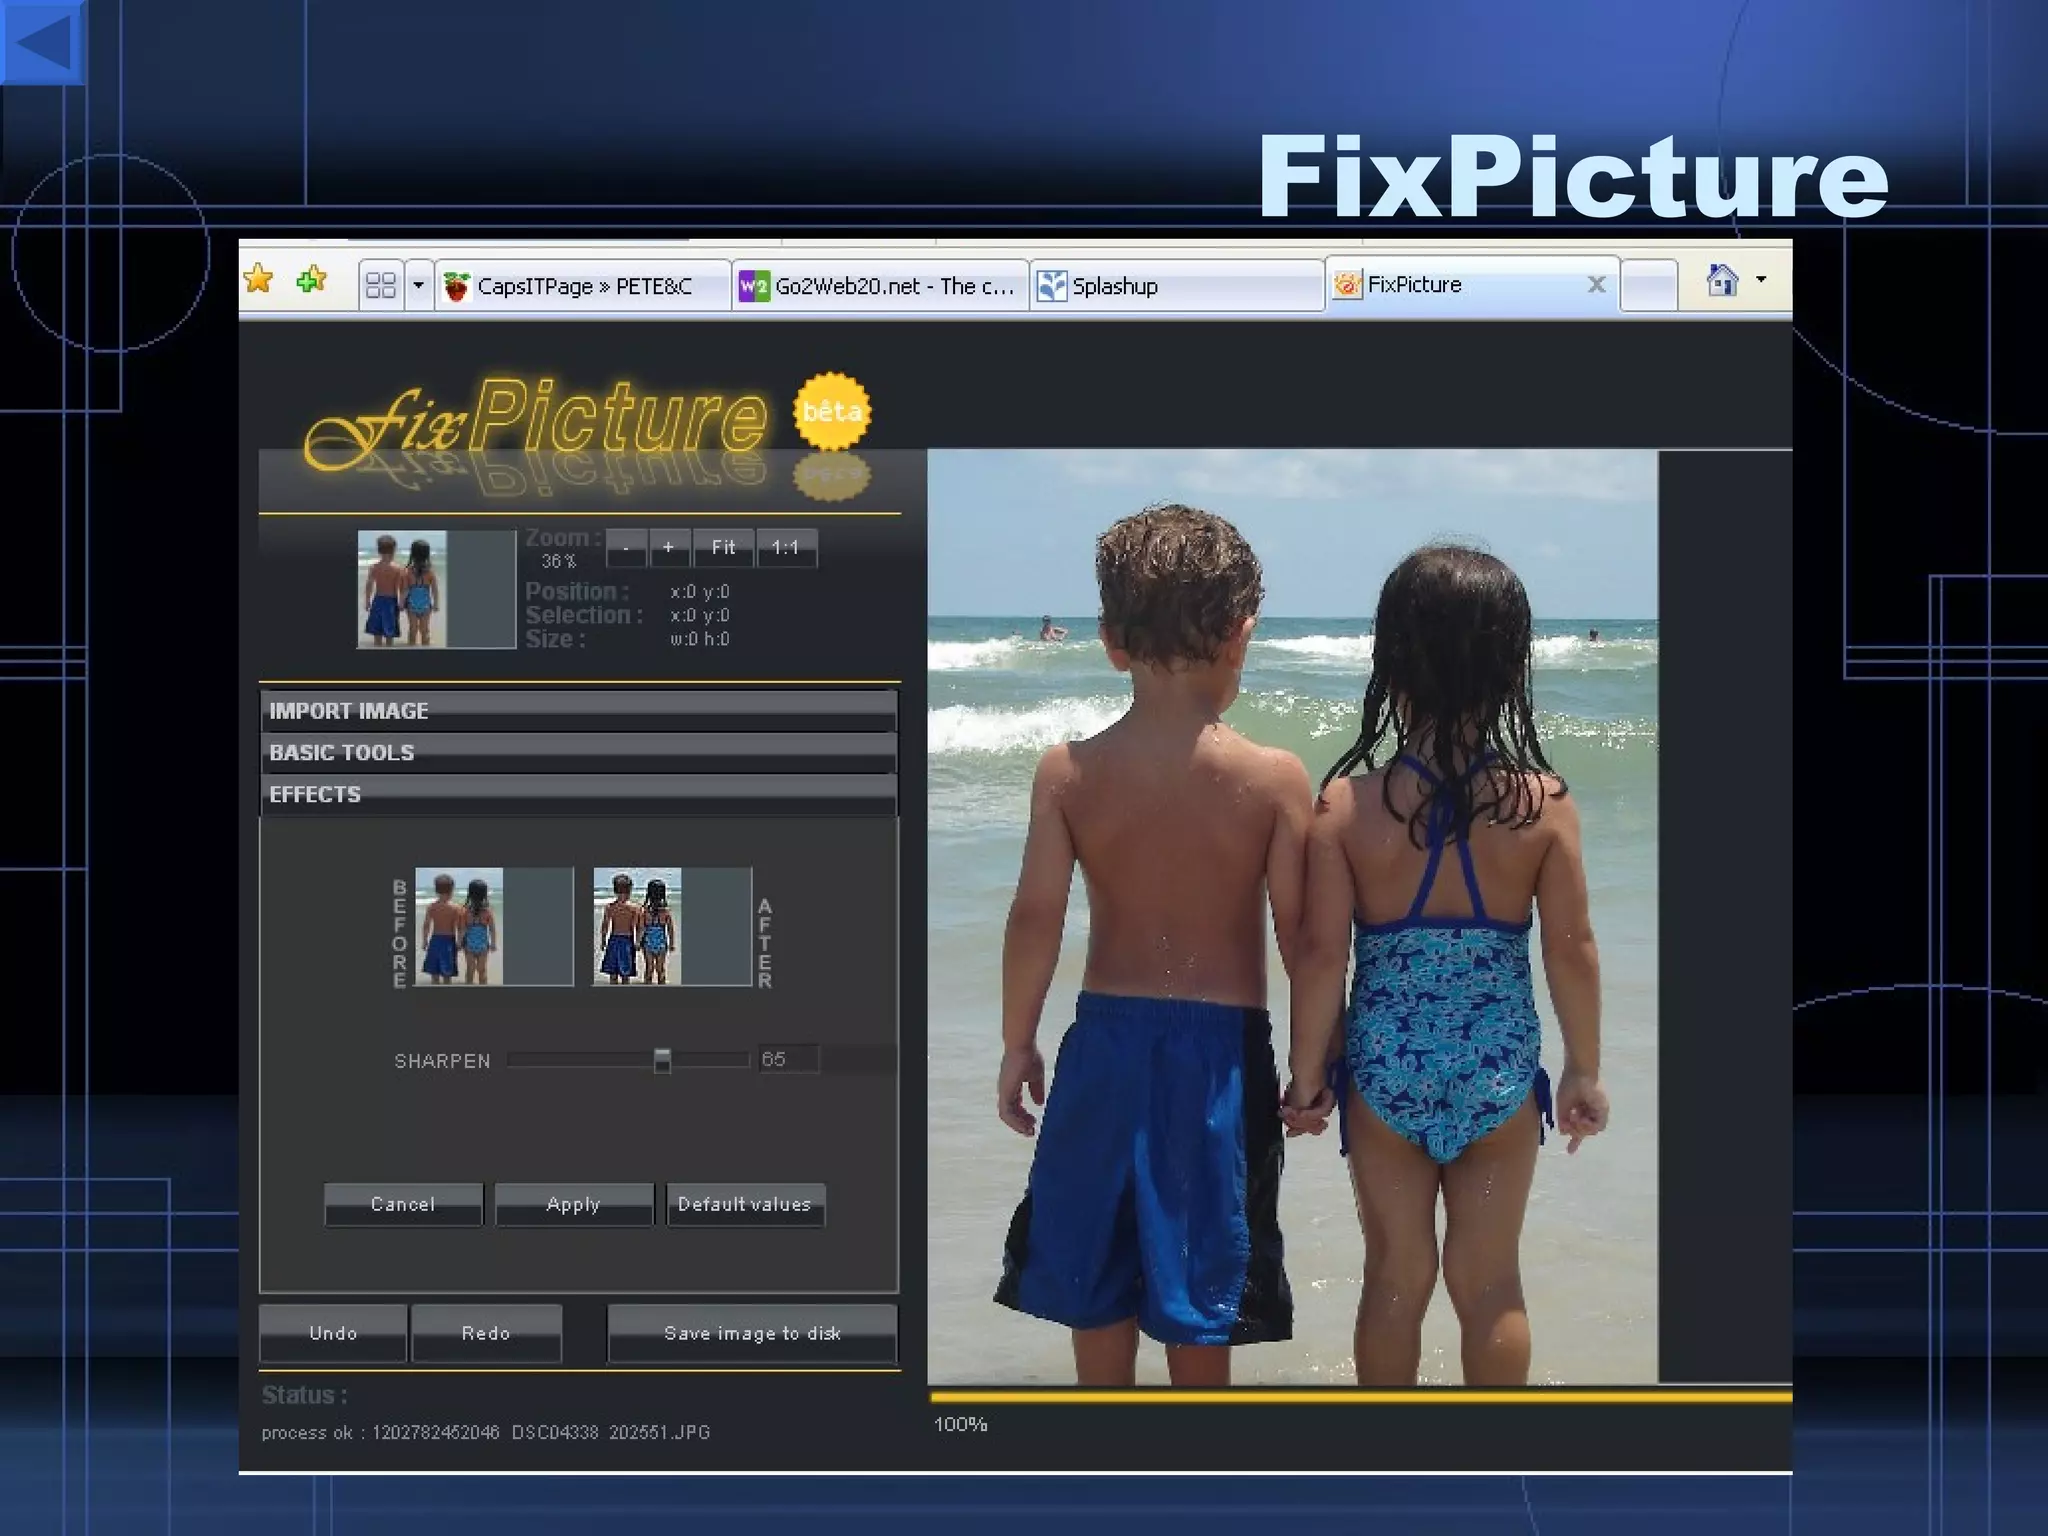Switch to the Go2Web20.net tab
Image resolution: width=2048 pixels, height=1536 pixels.
click(x=880, y=286)
